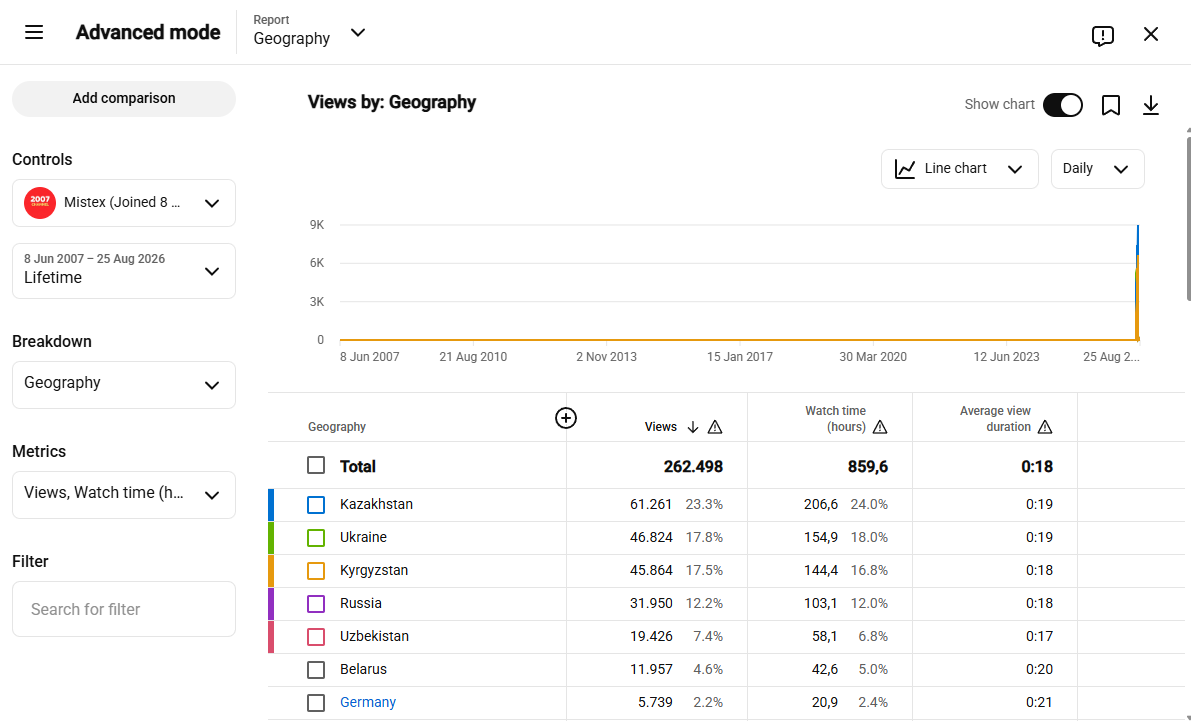Click the send feedback icon
Screen dimensions: 1191x721
(x=1102, y=35)
